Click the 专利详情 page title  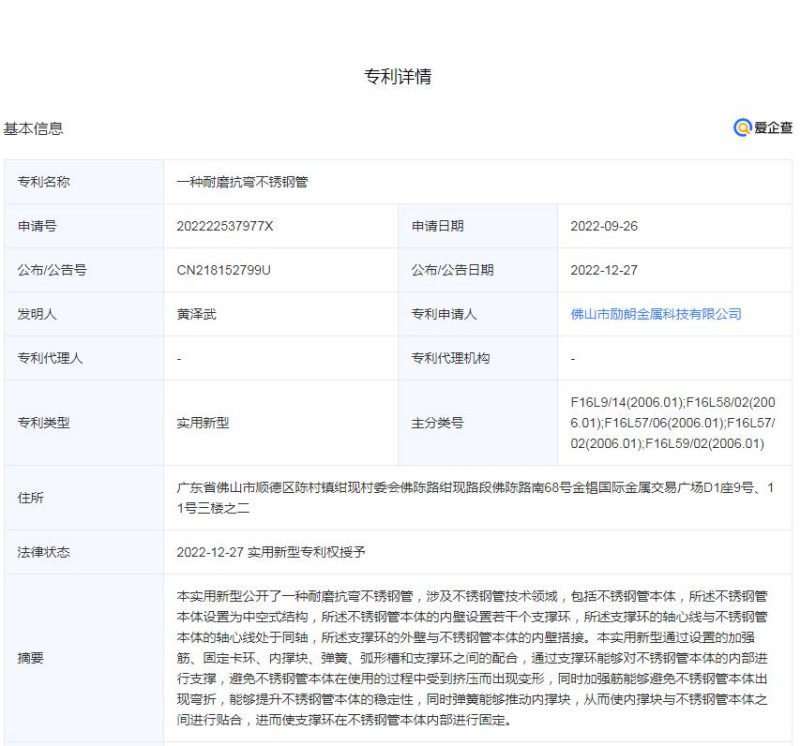[x=399, y=77]
